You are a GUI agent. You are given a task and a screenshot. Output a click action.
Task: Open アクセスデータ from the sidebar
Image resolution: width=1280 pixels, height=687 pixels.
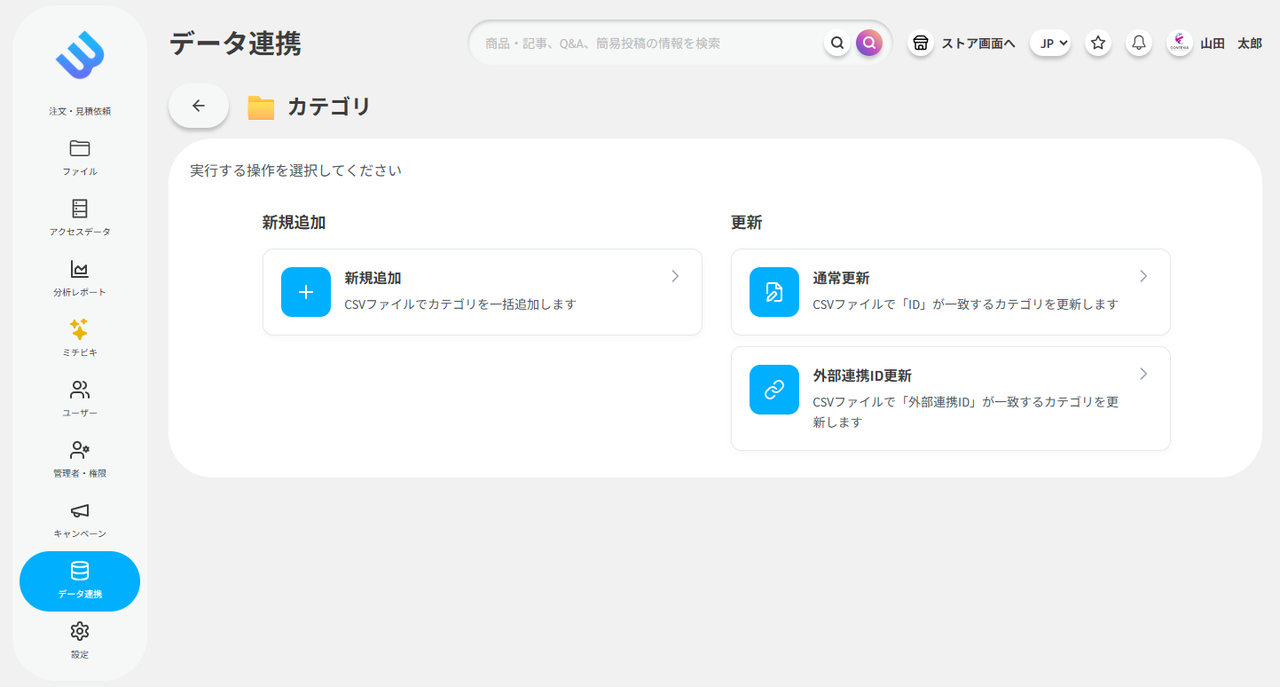[x=80, y=215]
